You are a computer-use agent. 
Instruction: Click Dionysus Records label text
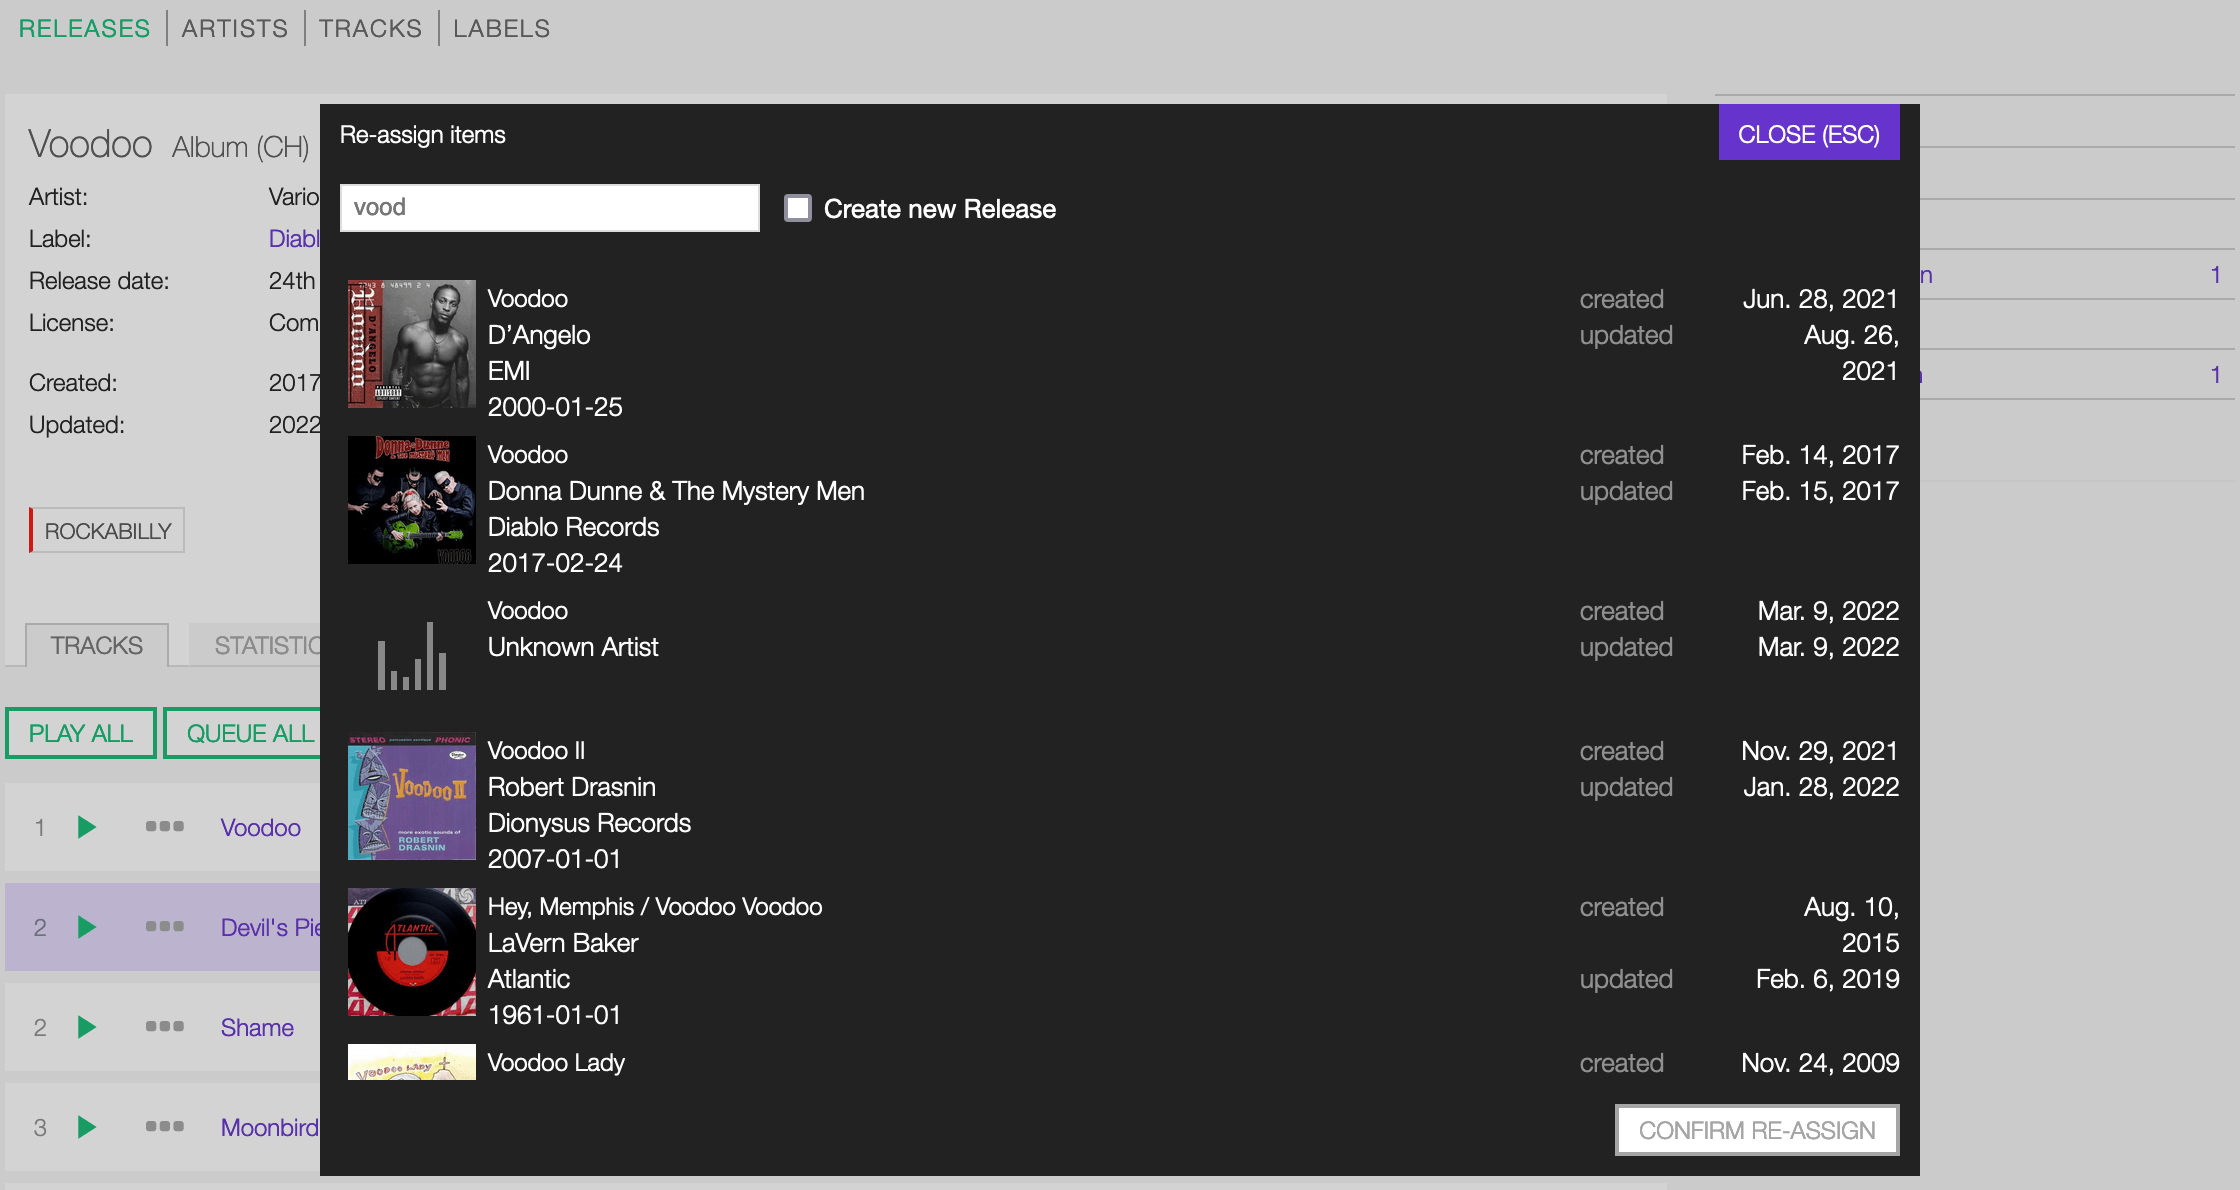589,823
